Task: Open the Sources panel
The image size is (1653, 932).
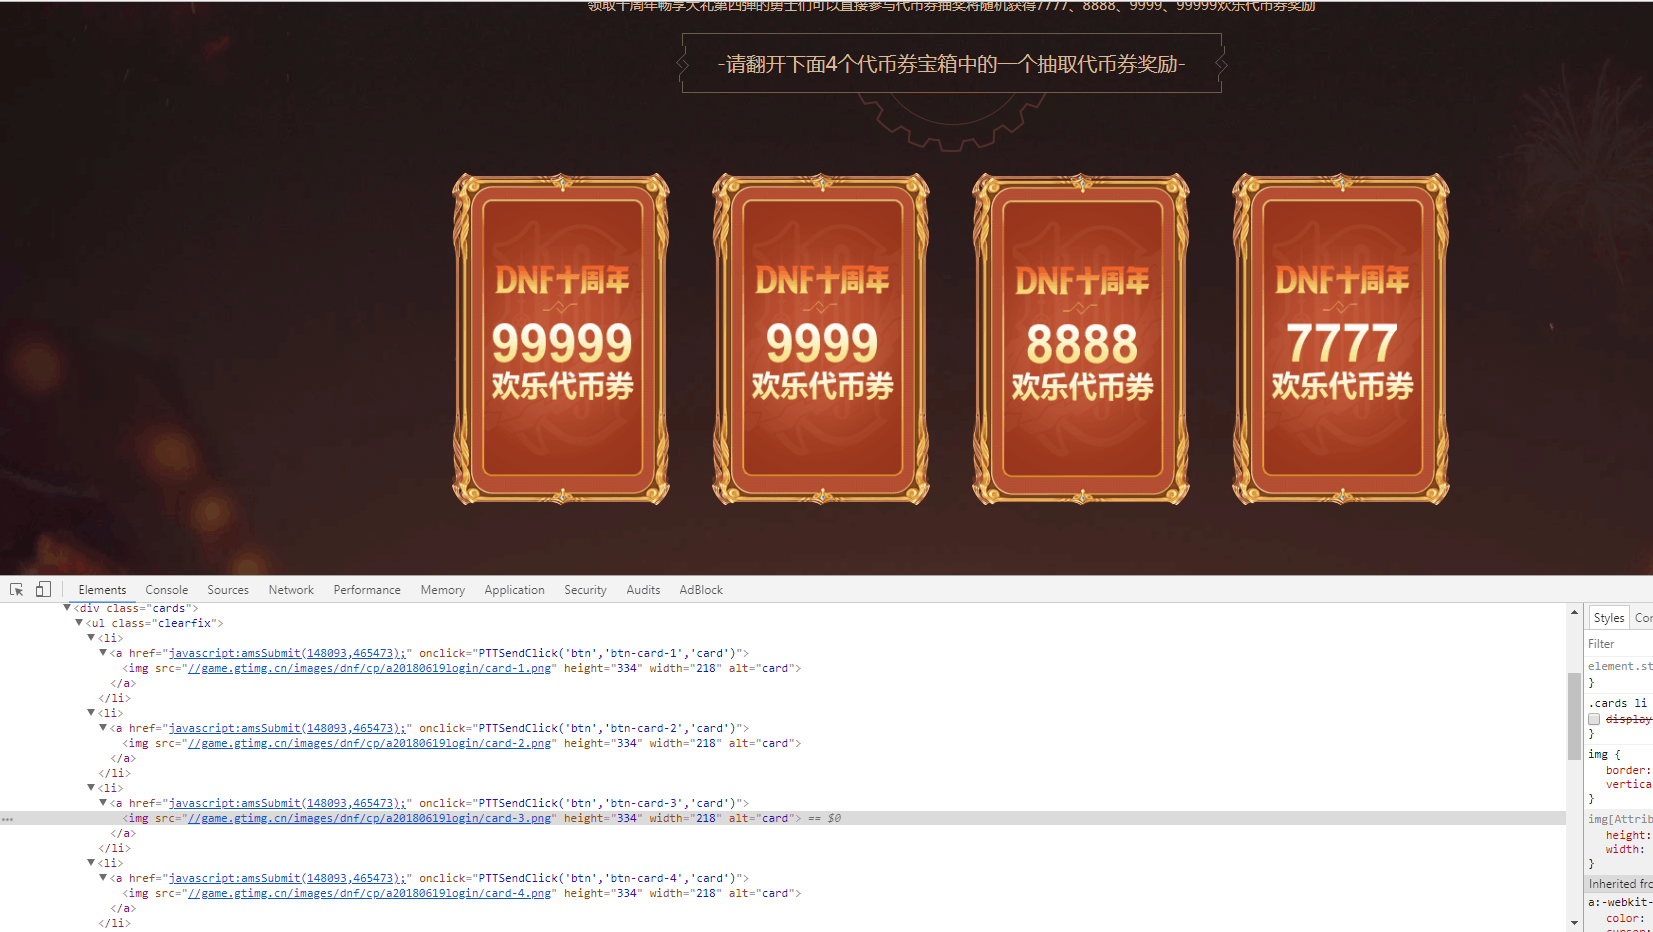Action: (228, 589)
